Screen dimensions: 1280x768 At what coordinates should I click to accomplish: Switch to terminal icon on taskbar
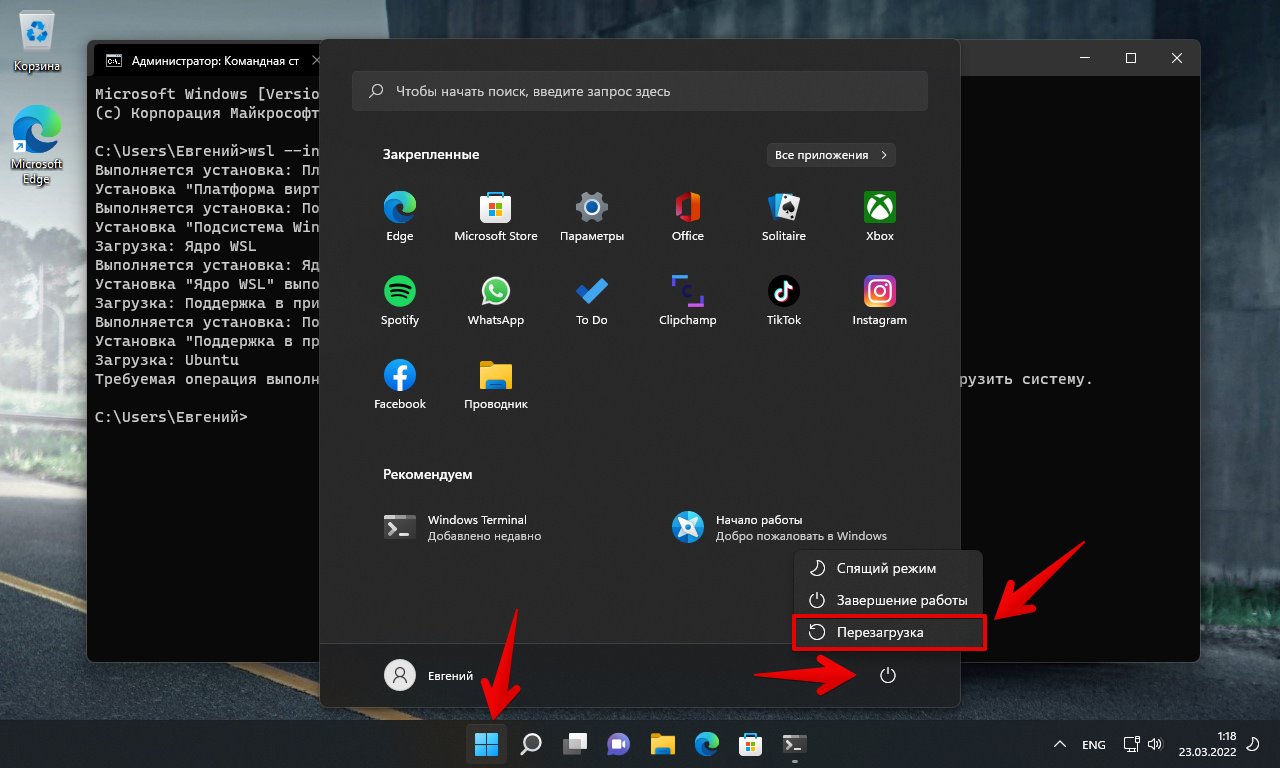(x=795, y=744)
